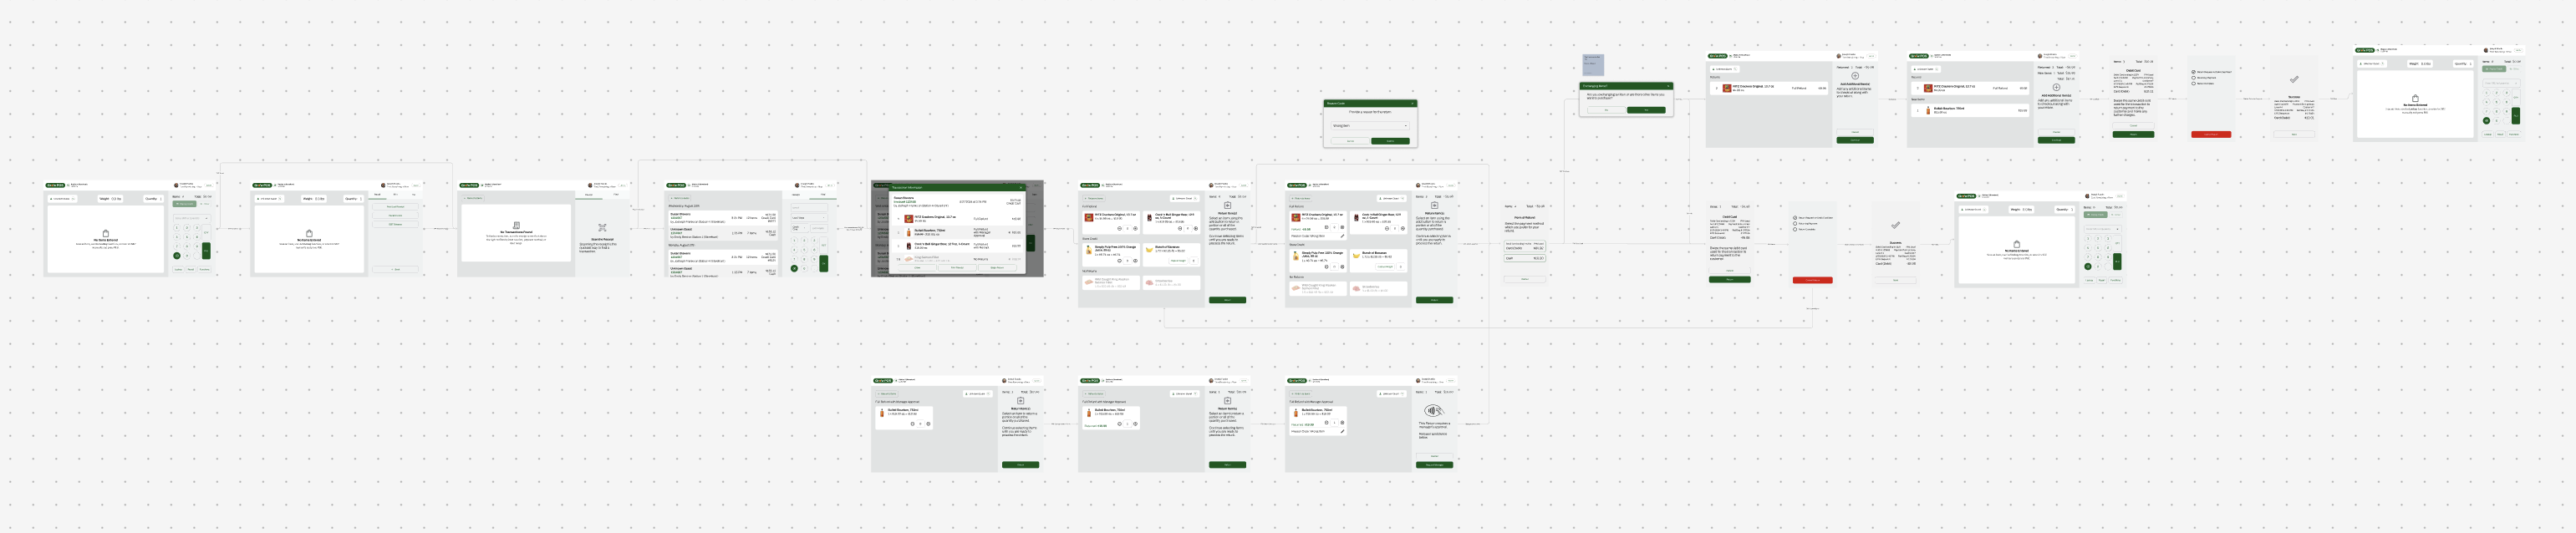Image resolution: width=2576 pixels, height=533 pixels.
Task: Close the Transaction Information modal with X
Action: [x=1021, y=188]
